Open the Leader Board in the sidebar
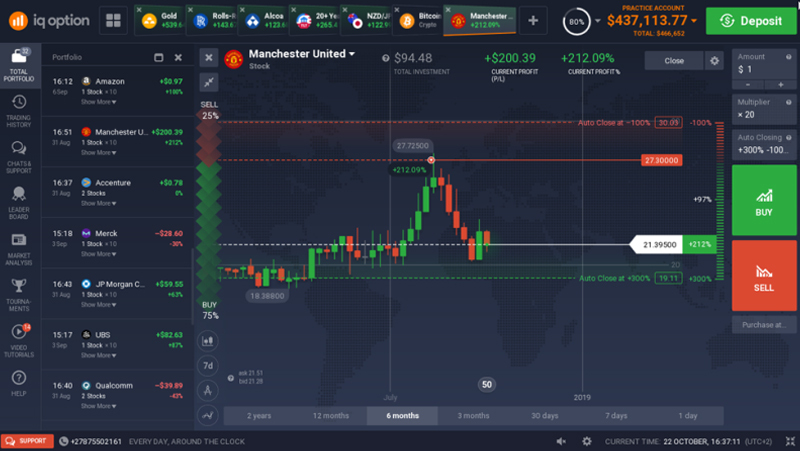The height and width of the screenshot is (451, 800). pos(19,203)
